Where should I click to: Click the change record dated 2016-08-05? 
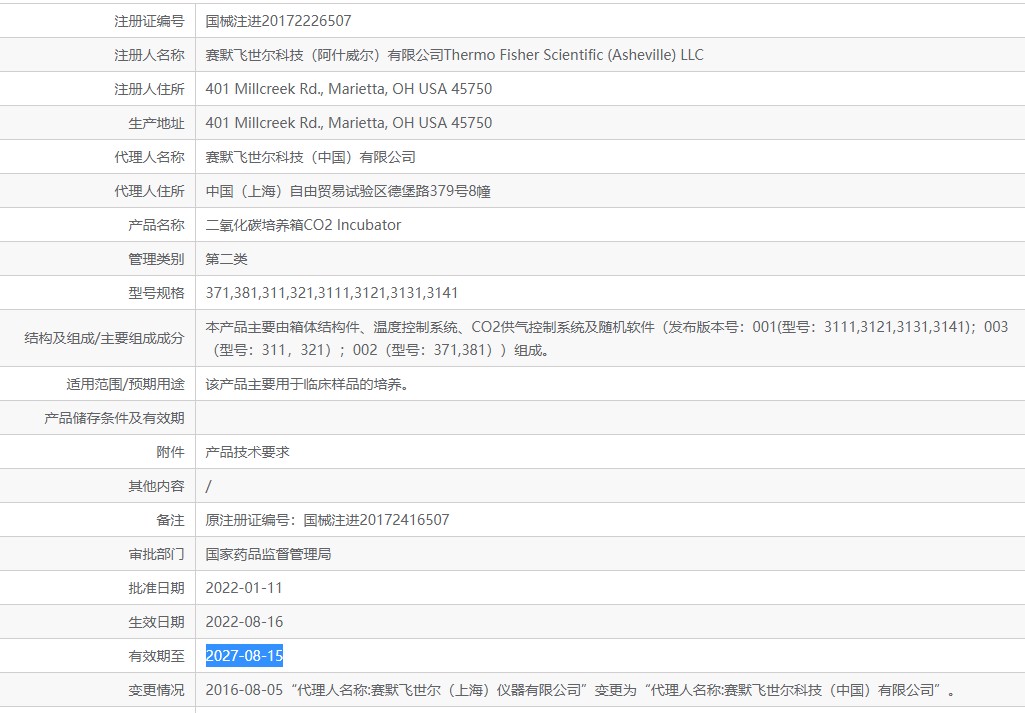tap(581, 690)
